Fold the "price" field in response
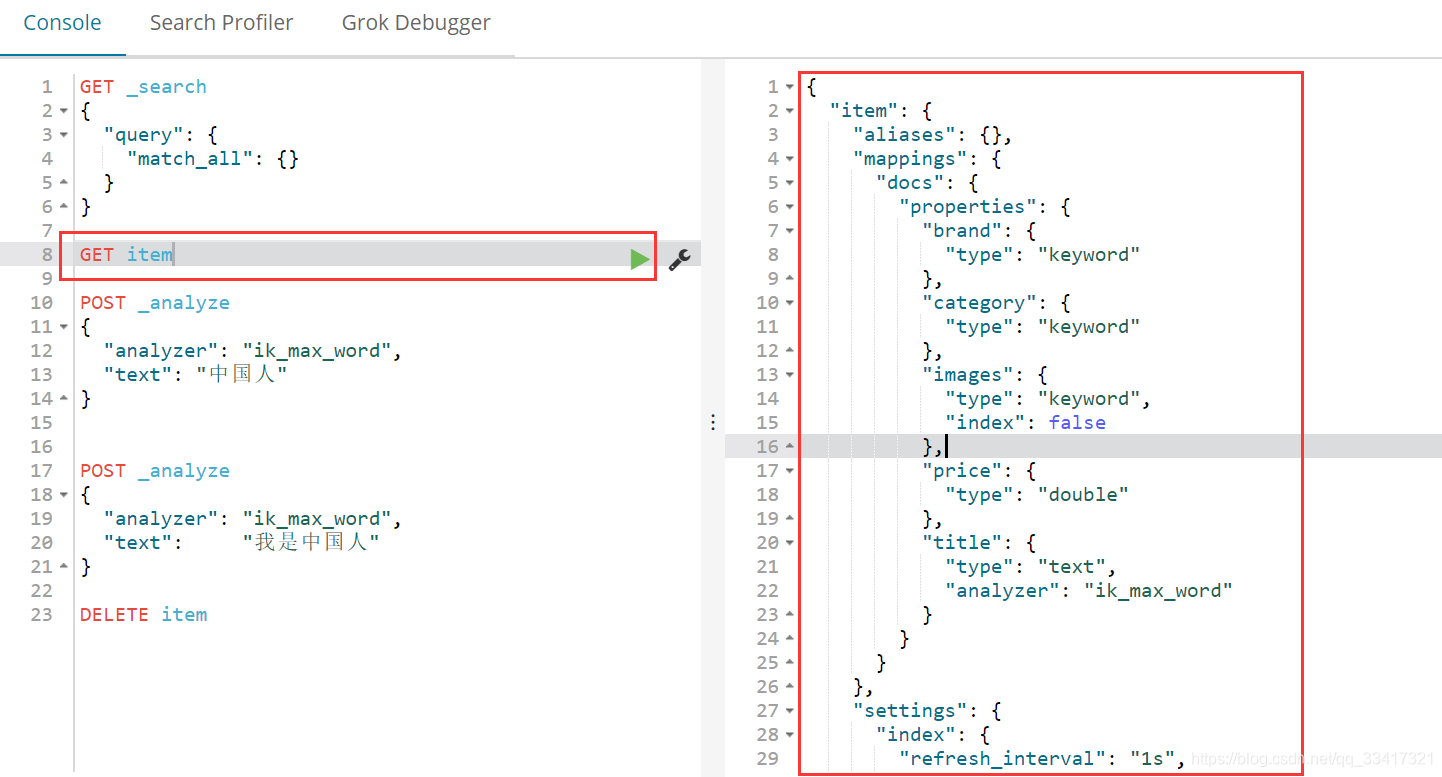 point(789,471)
